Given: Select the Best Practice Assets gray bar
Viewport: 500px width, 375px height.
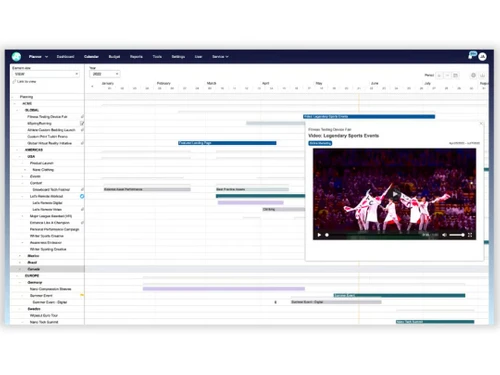Looking at the screenshot, I should pyautogui.click(x=252, y=189).
